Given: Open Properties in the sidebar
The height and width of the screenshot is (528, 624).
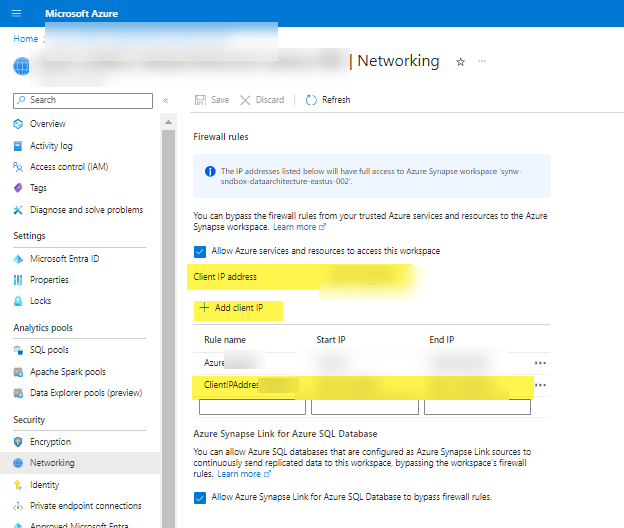Looking at the screenshot, I should tap(49, 280).
